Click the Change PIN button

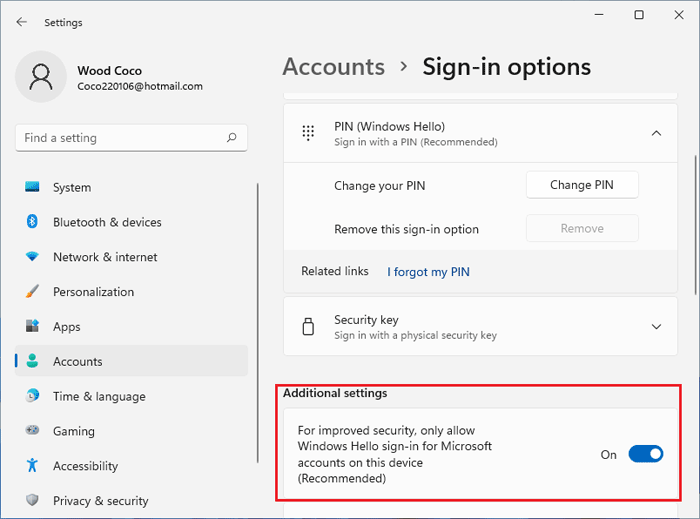582,185
